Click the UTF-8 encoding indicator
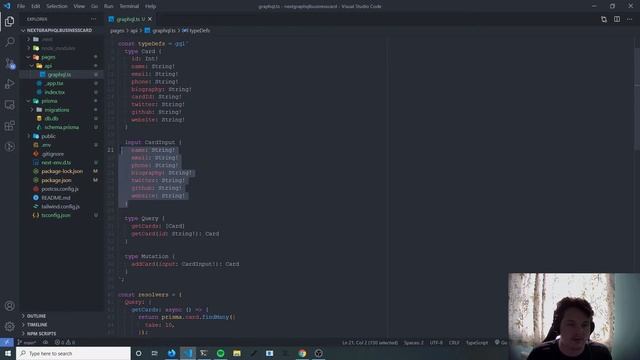The width and height of the screenshot is (640, 360). tap(436, 342)
